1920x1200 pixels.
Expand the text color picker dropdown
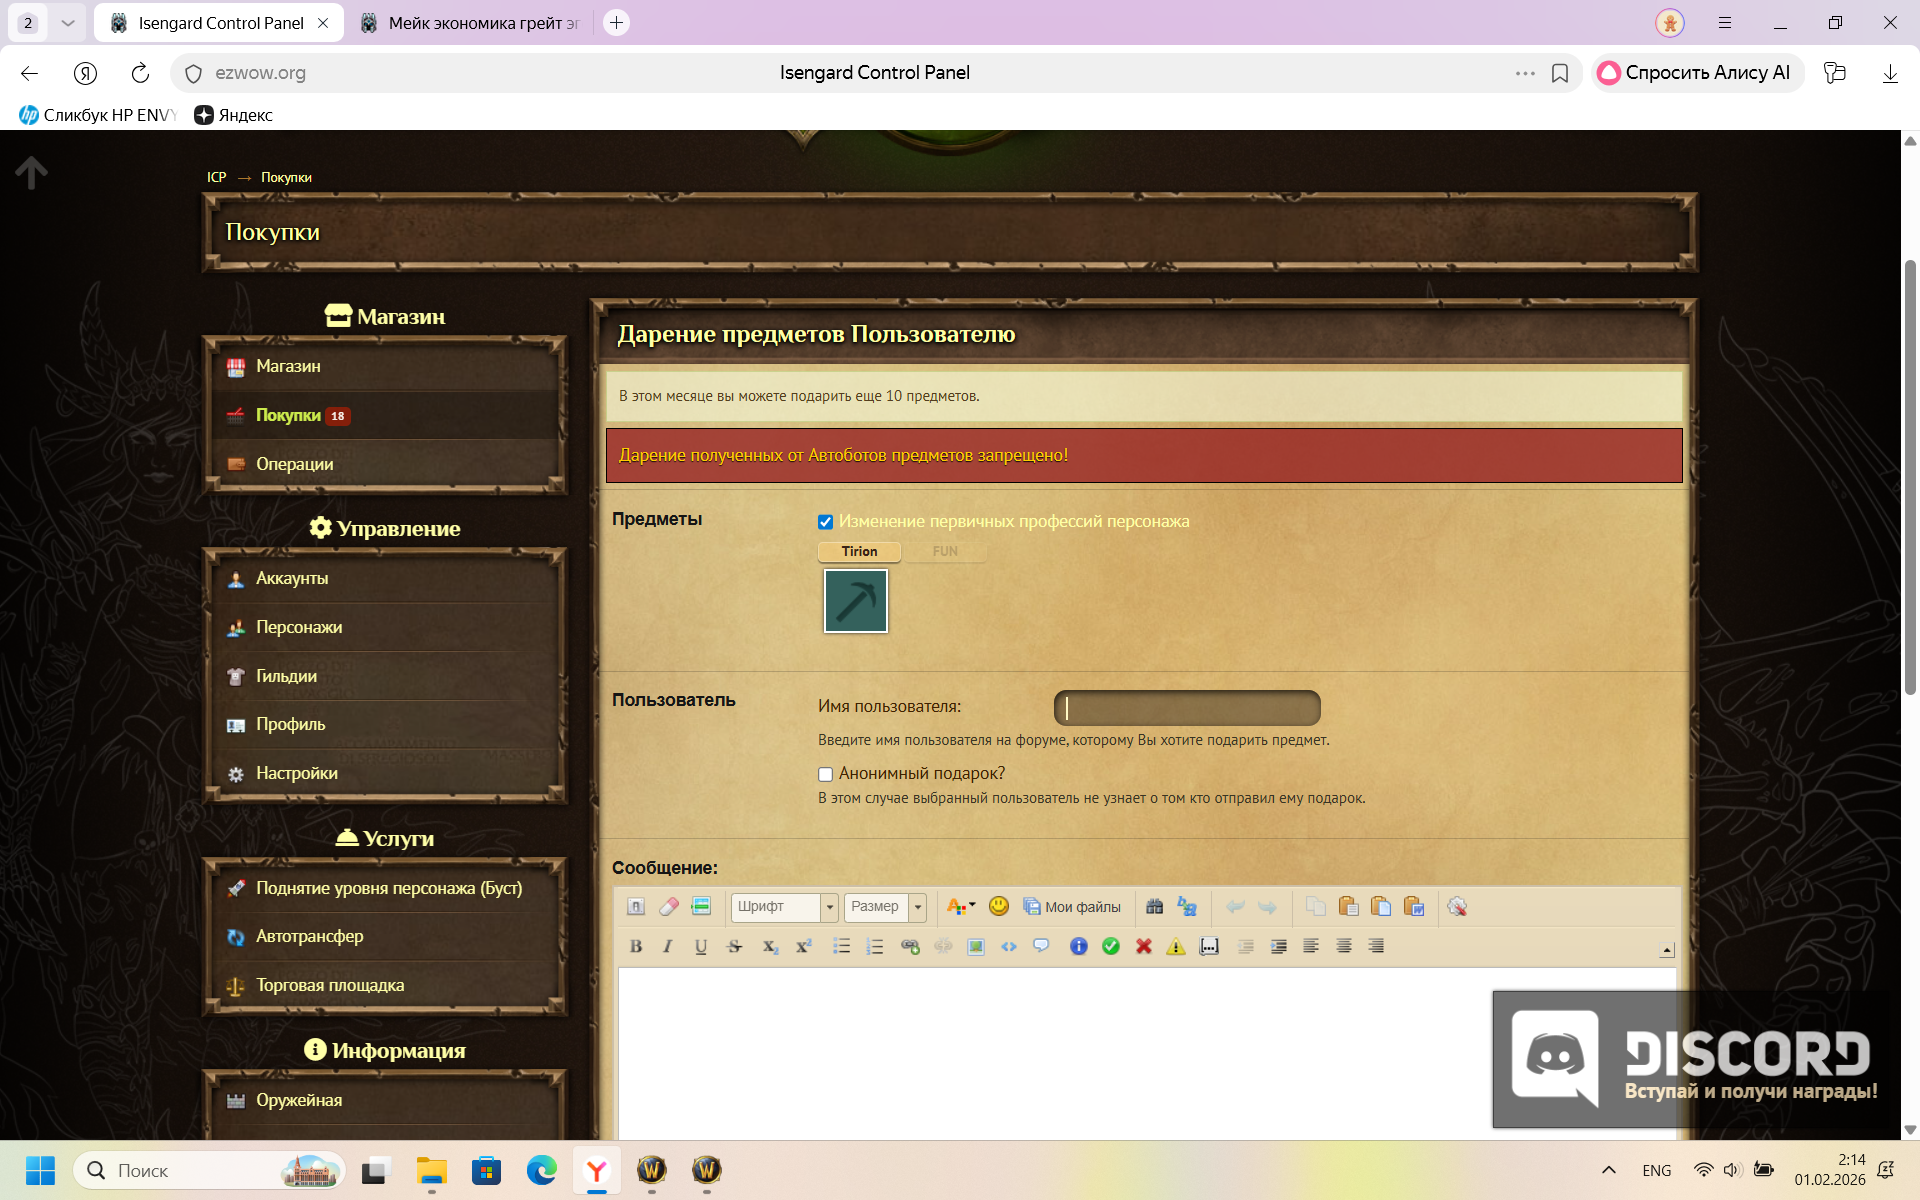click(971, 906)
